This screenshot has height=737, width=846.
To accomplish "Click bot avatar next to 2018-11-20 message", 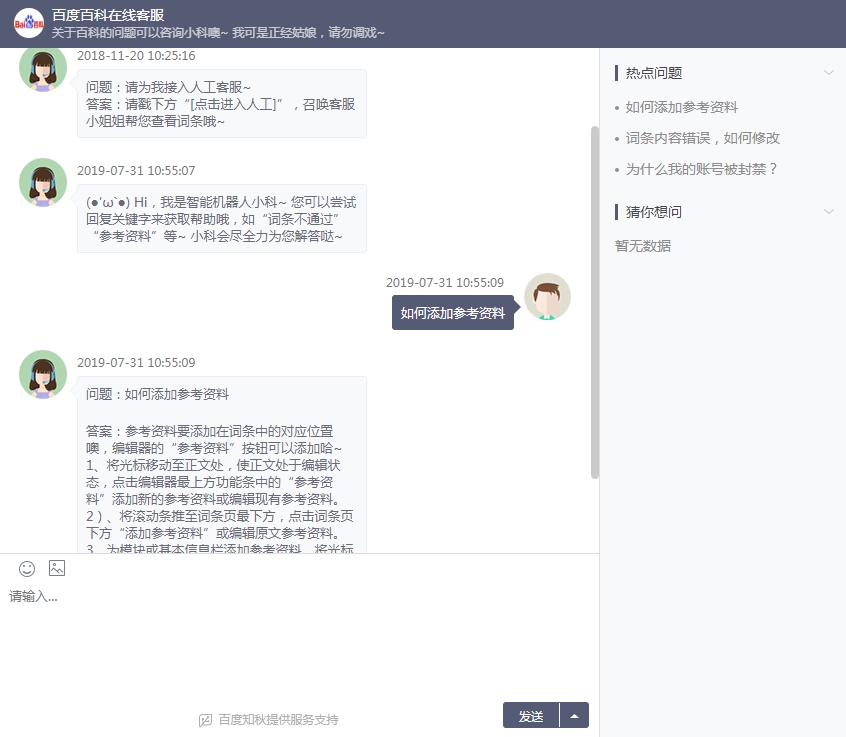I will pos(43,69).
